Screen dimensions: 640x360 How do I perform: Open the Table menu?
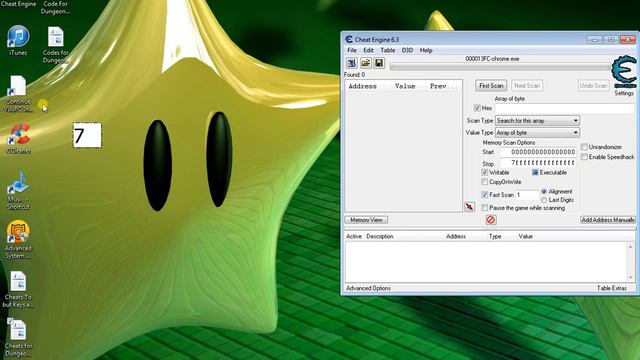click(387, 50)
